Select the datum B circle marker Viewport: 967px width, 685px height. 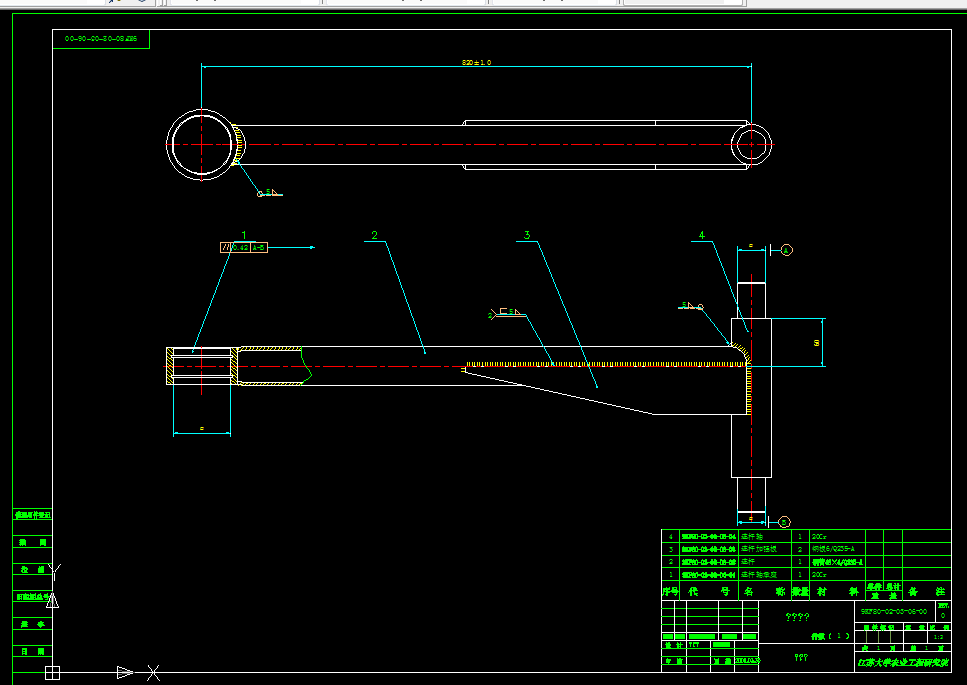[x=784, y=522]
